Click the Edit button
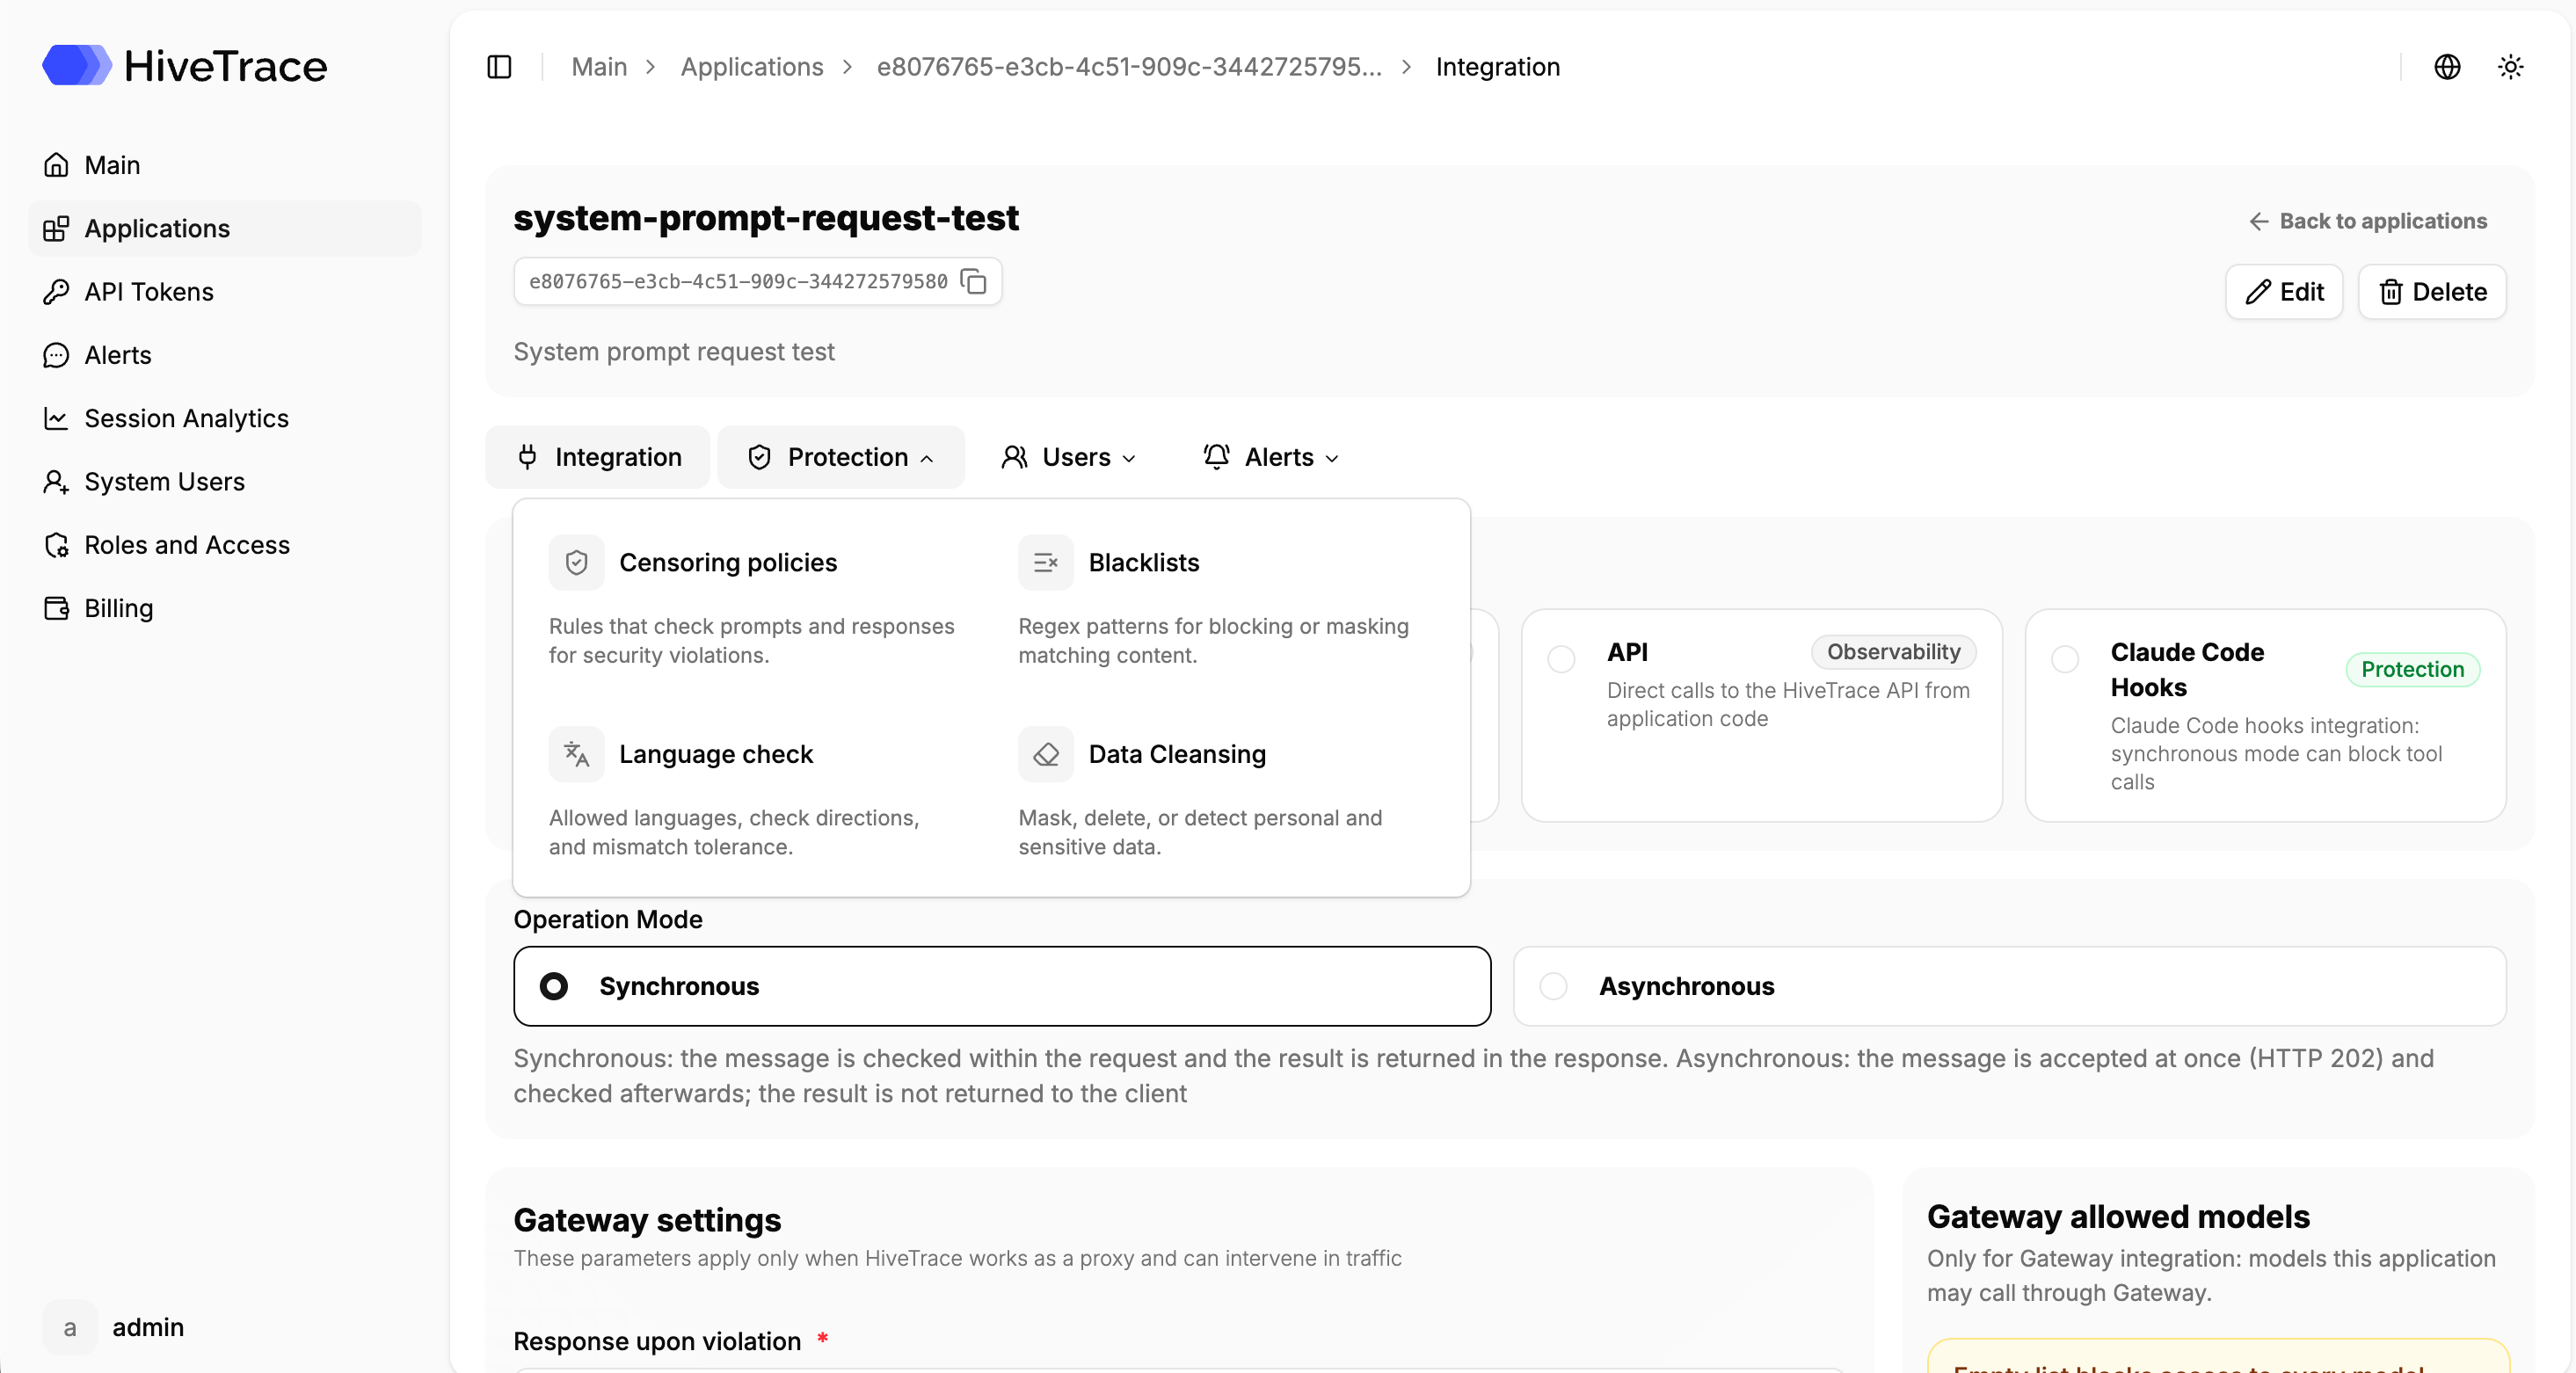Image resolution: width=2576 pixels, height=1373 pixels. click(x=2284, y=292)
